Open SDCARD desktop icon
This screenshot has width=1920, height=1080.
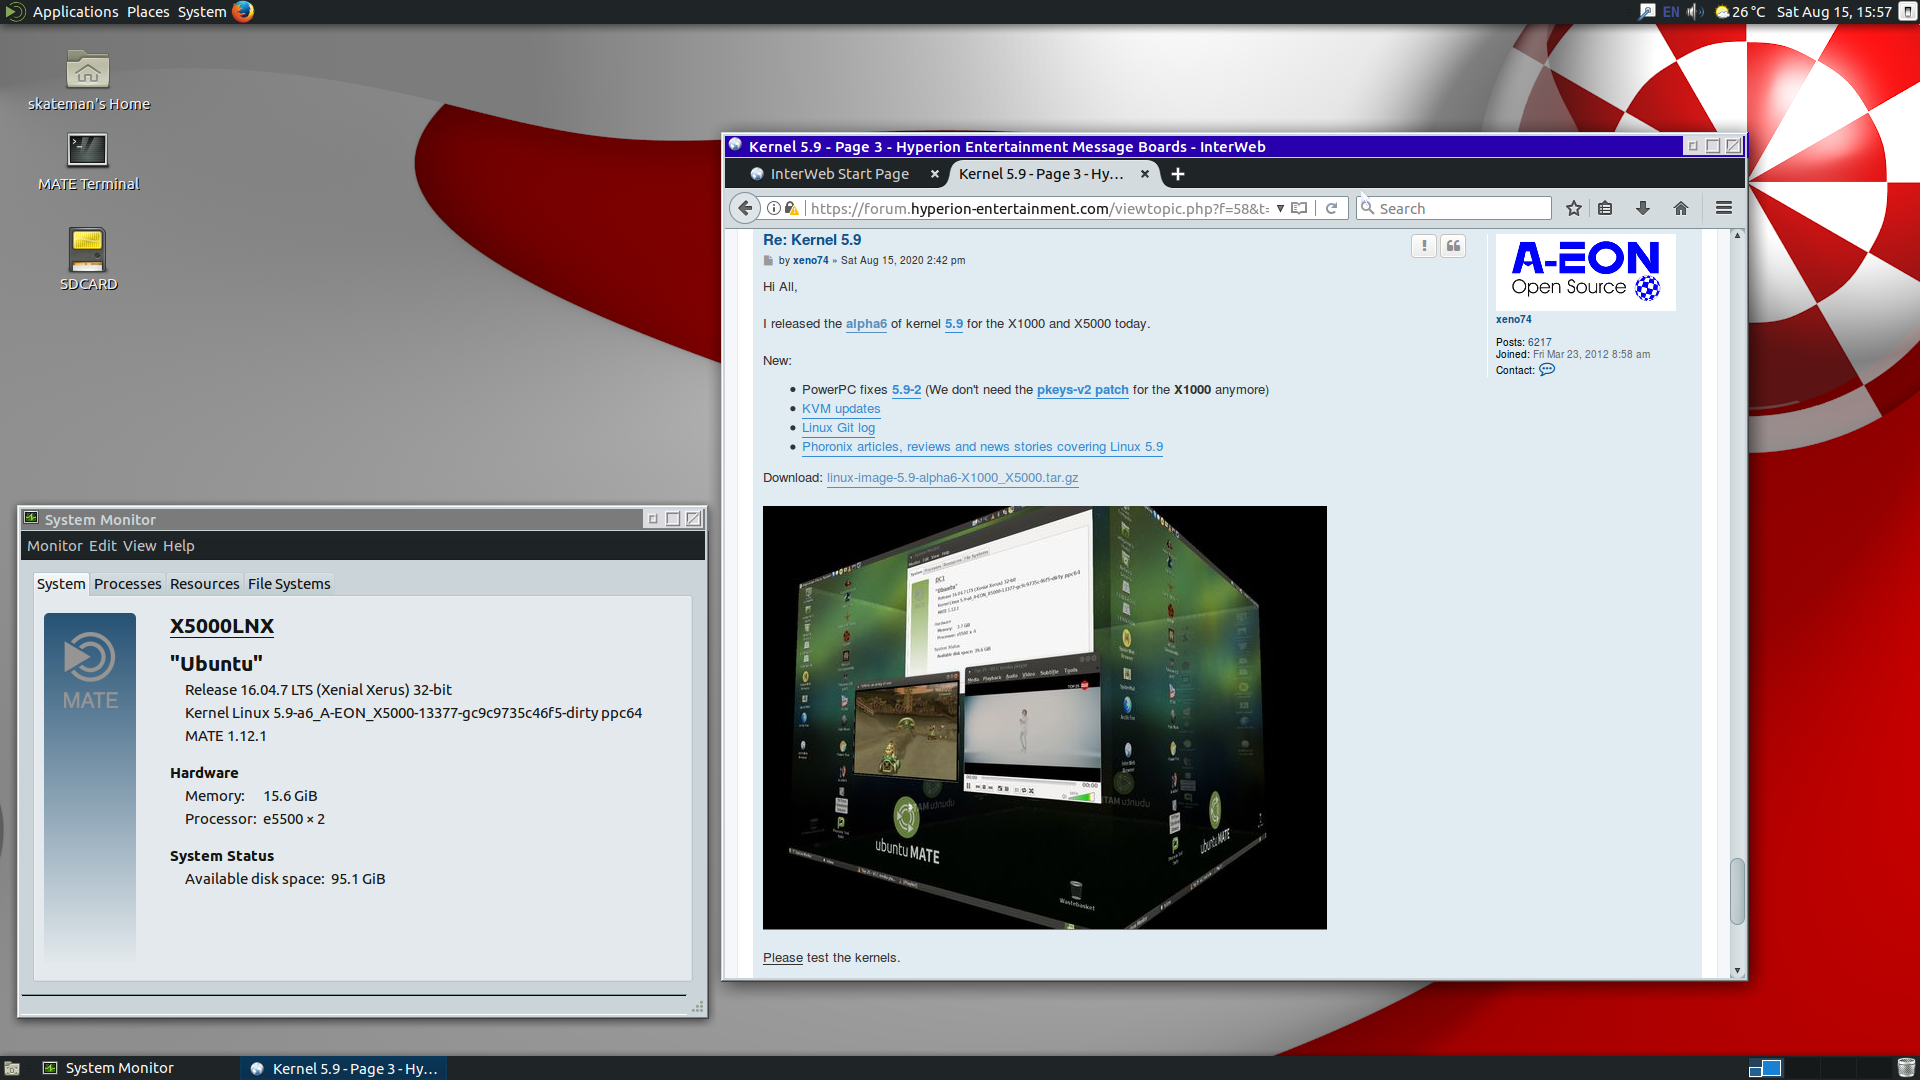click(88, 260)
